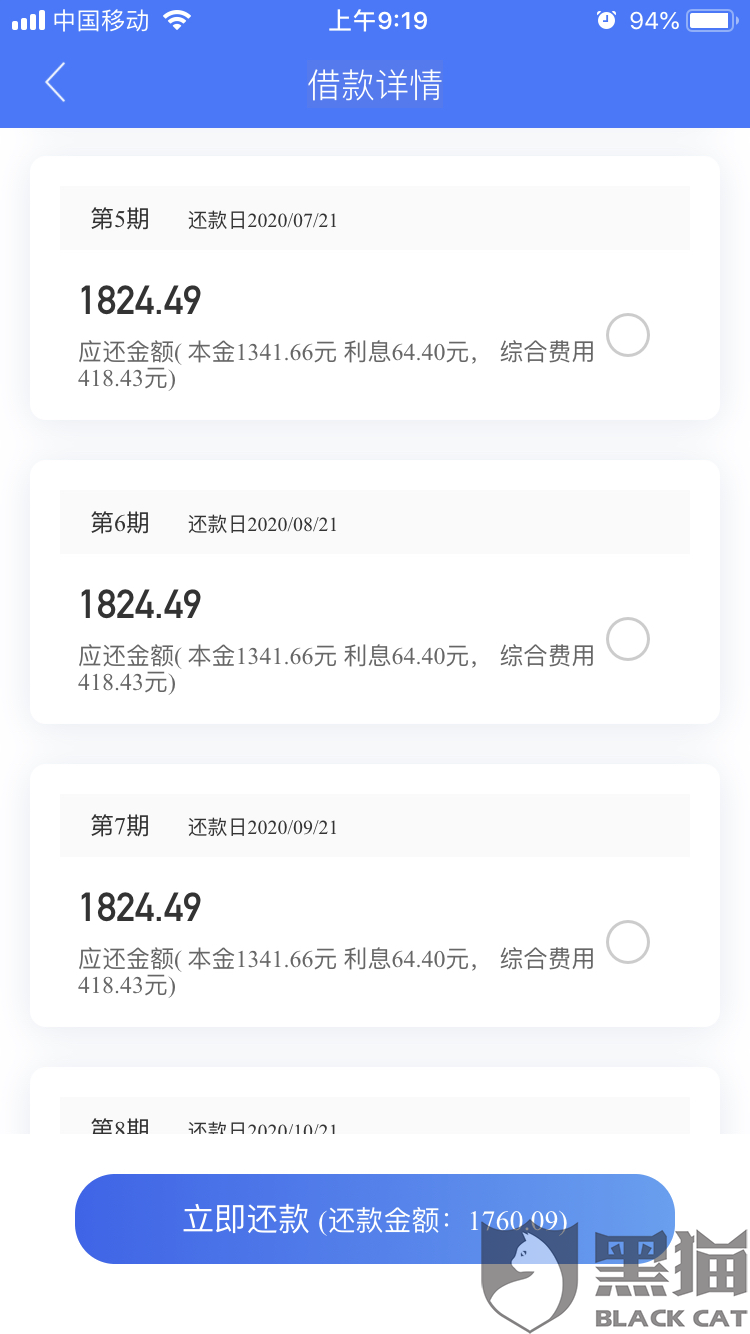Select the radio button for 第7期
This screenshot has width=750, height=1334.
[628, 942]
